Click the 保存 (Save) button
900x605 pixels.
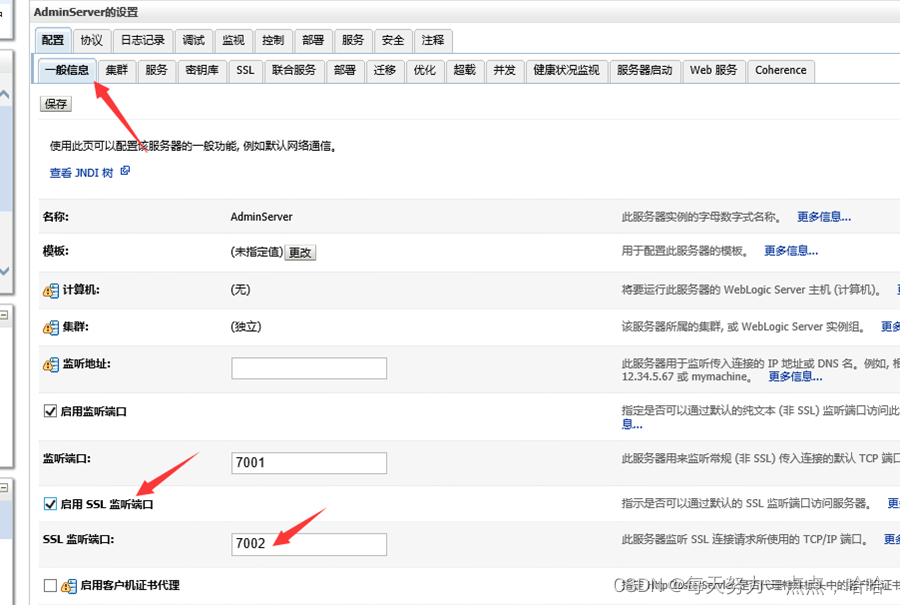[x=55, y=103]
